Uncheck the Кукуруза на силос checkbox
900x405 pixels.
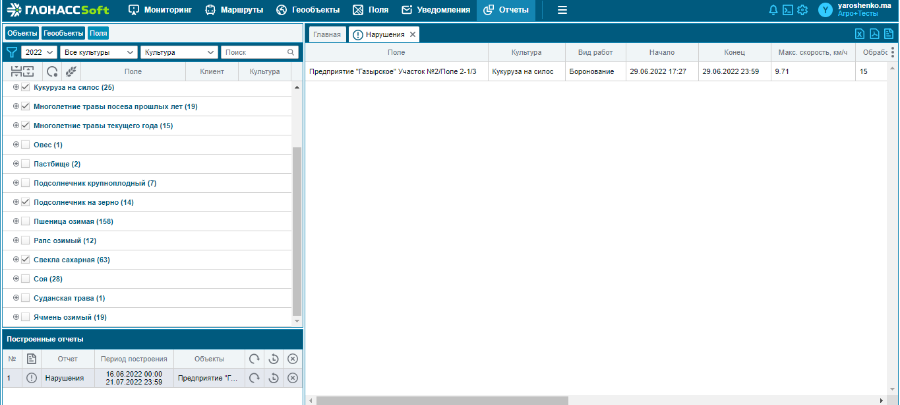(26, 88)
